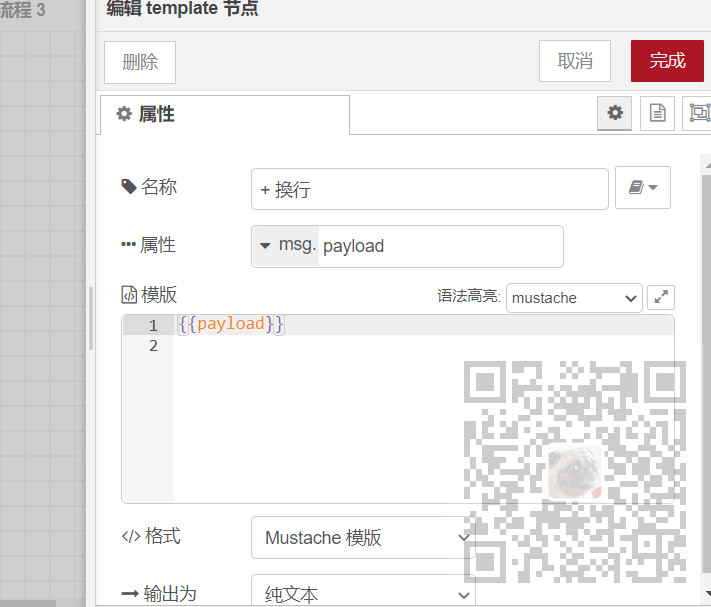Click the 名称 name input field
The width and height of the screenshot is (711, 607).
[429, 189]
